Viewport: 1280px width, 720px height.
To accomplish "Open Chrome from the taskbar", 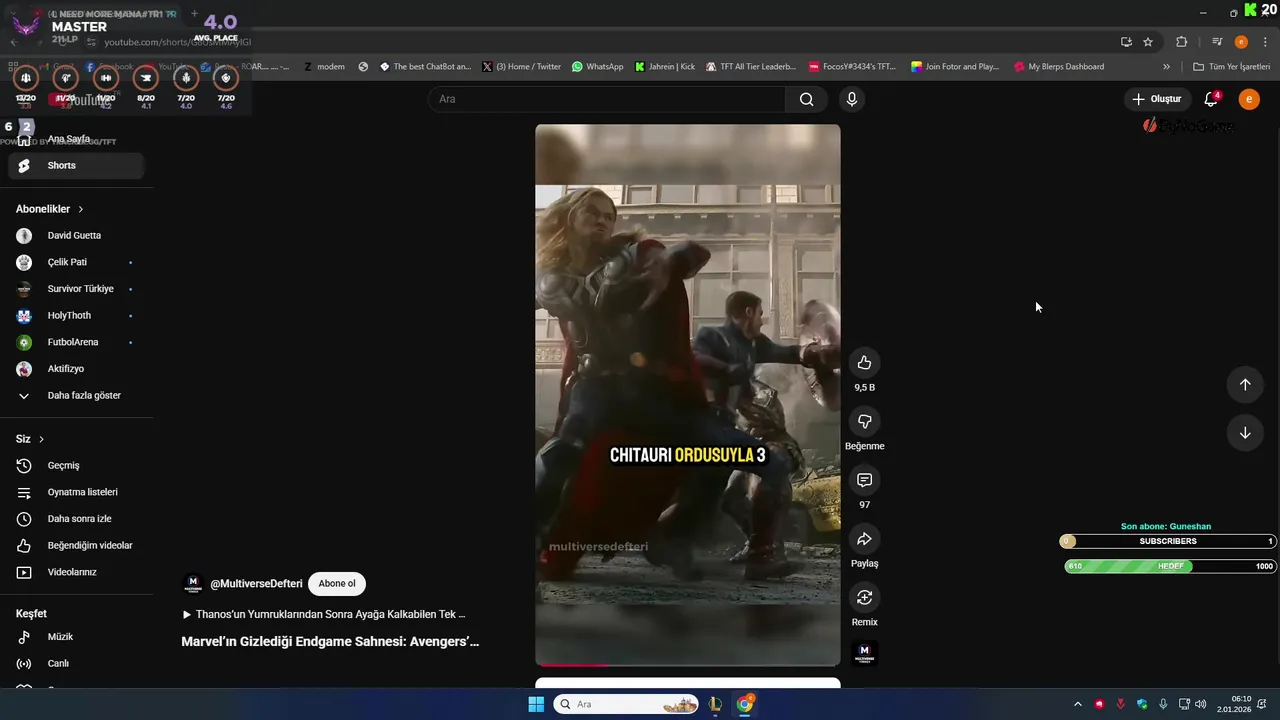I will tap(745, 704).
